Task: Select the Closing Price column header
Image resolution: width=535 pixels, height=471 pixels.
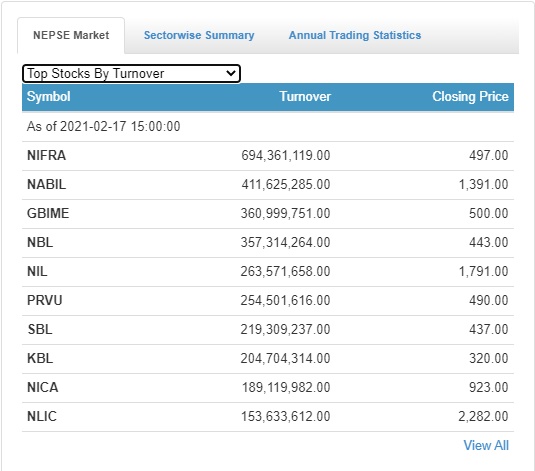Action: click(470, 97)
